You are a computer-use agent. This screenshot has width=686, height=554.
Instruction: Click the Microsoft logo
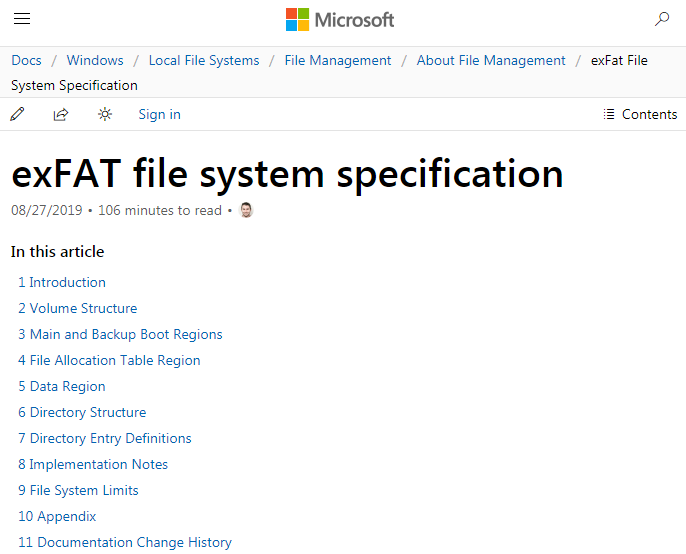[340, 19]
